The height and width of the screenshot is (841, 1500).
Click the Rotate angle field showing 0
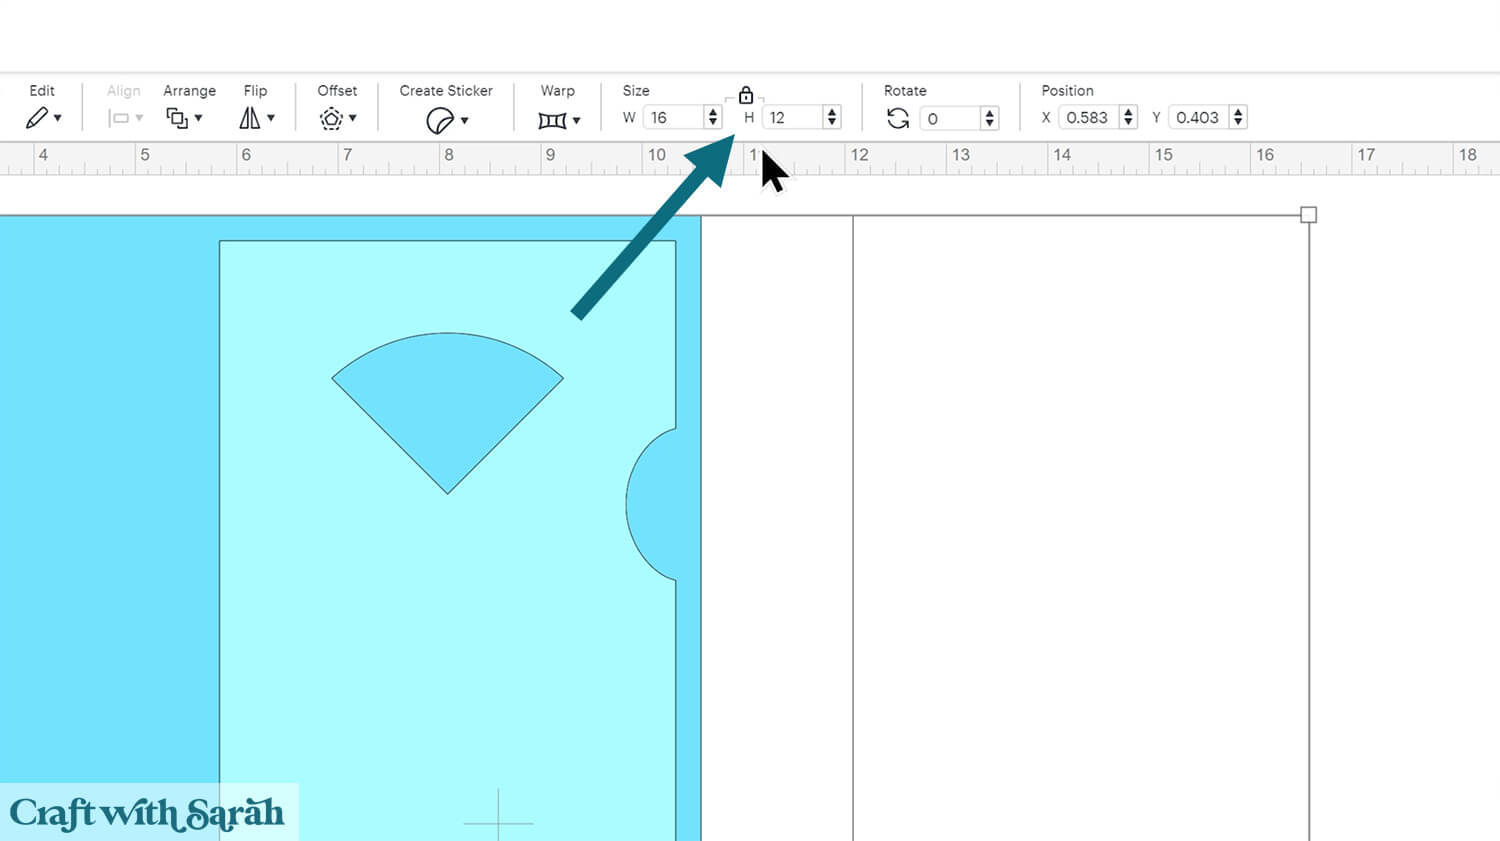pyautogui.click(x=951, y=118)
